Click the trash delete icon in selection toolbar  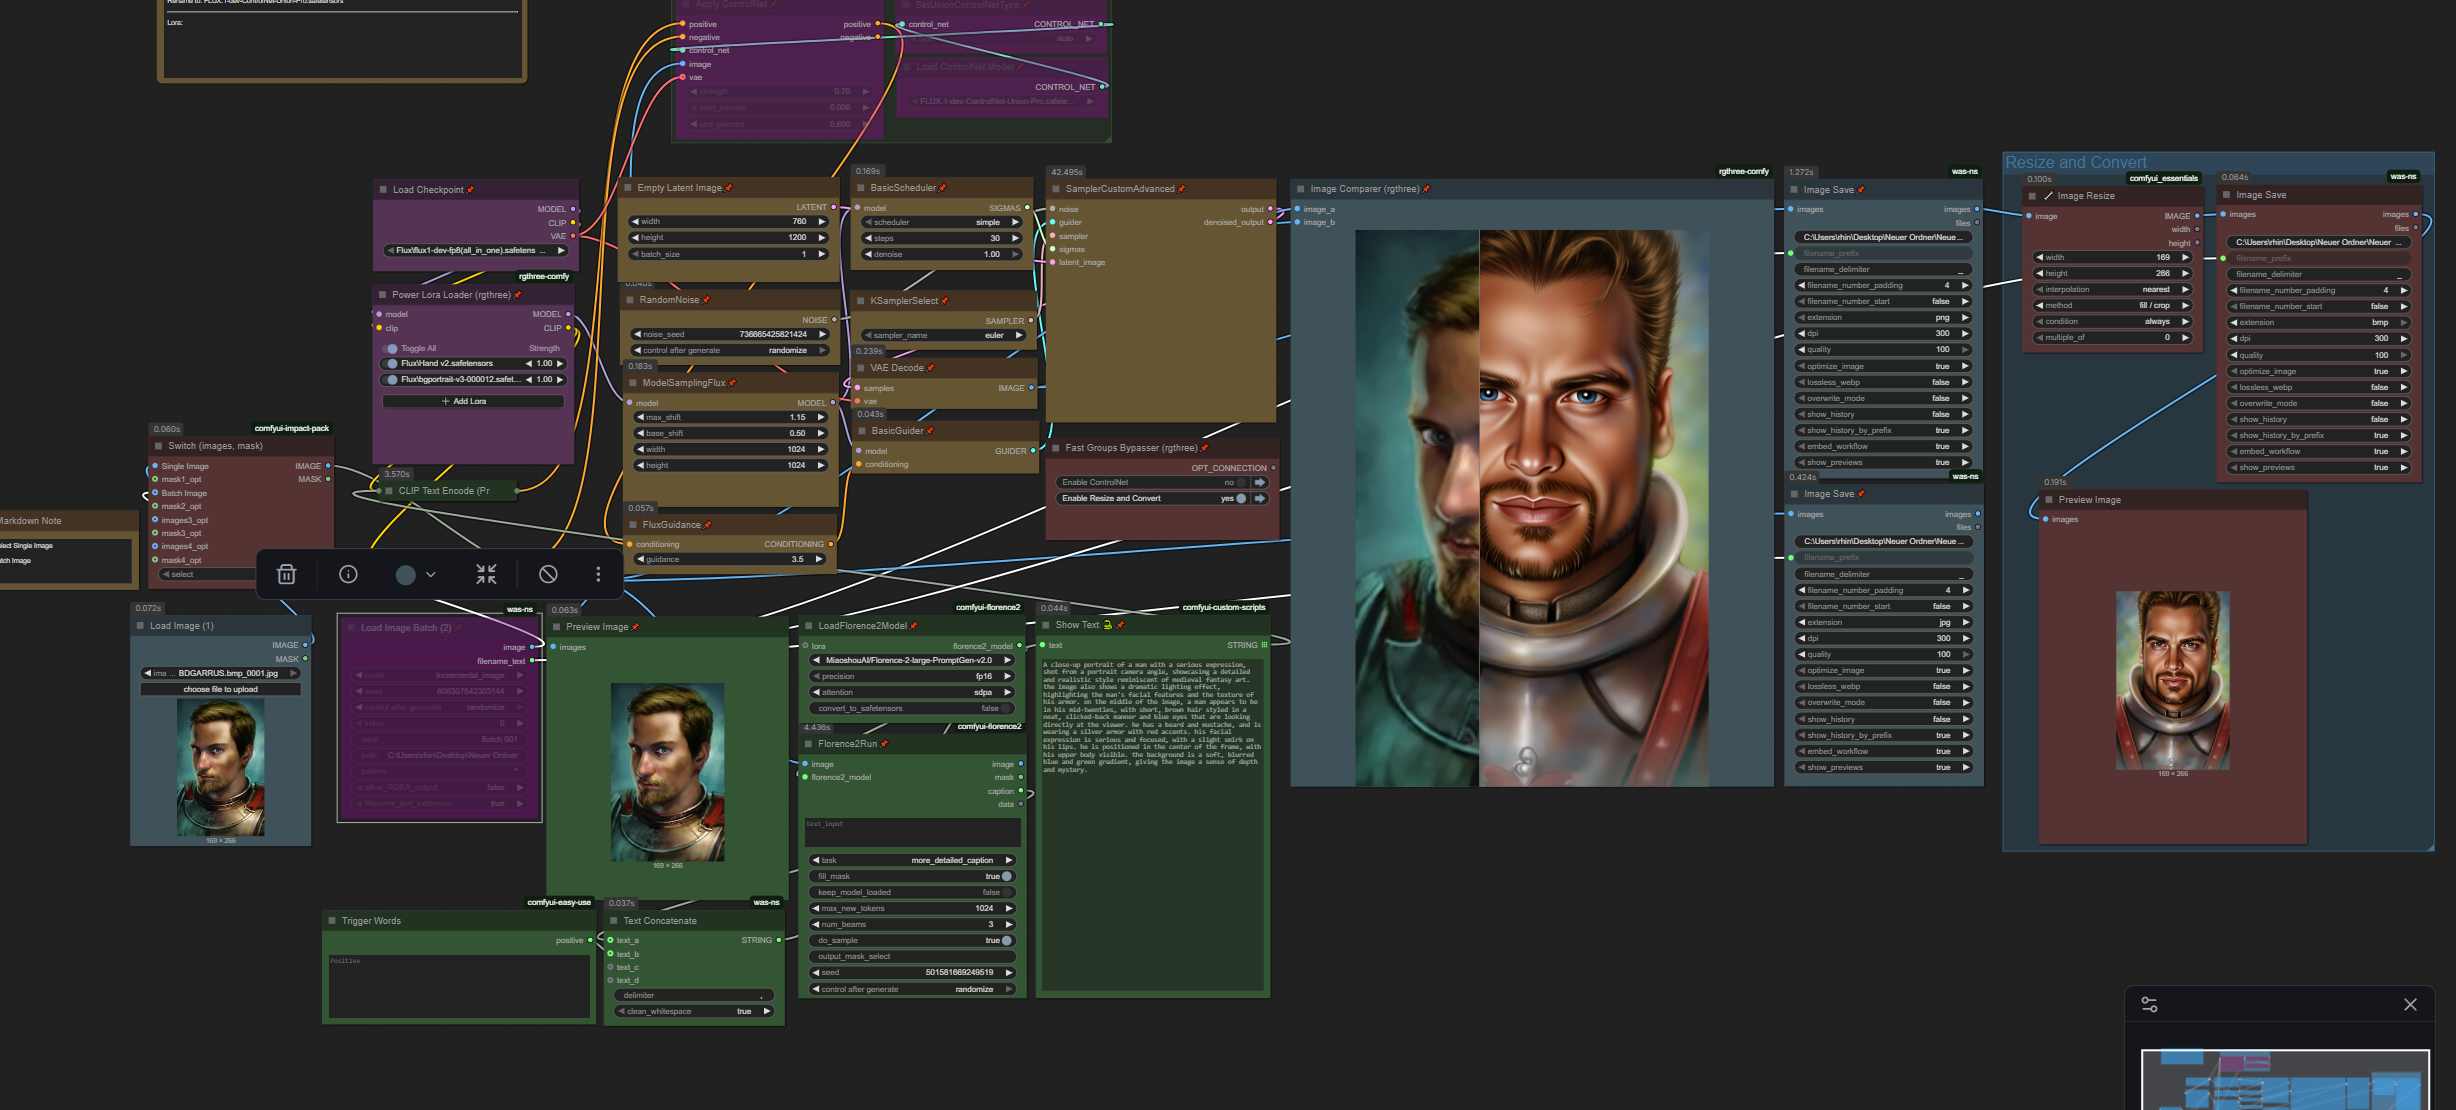pos(286,574)
